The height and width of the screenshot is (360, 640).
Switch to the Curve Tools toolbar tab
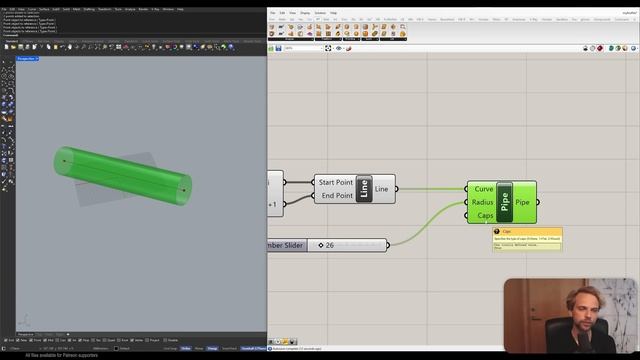(x=151, y=41)
